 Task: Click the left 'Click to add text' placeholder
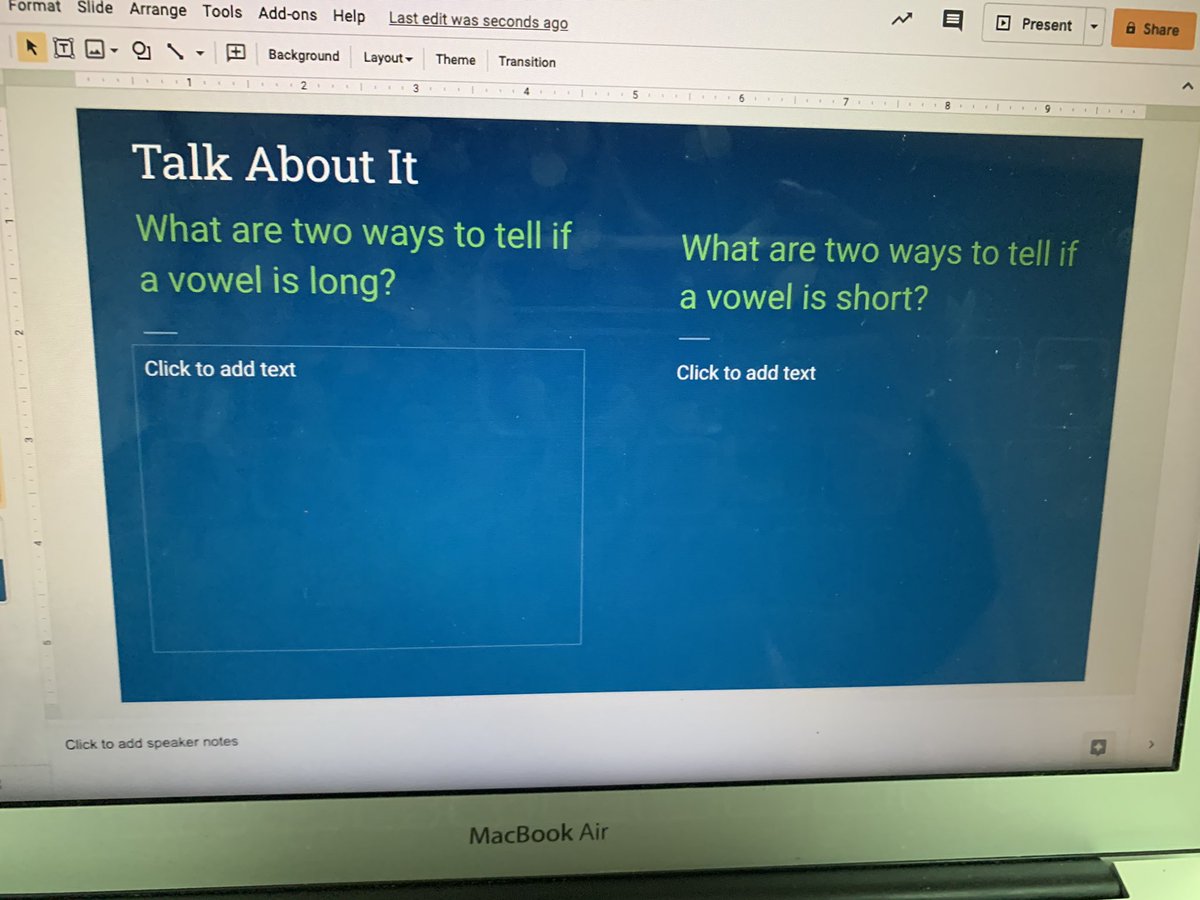click(220, 369)
